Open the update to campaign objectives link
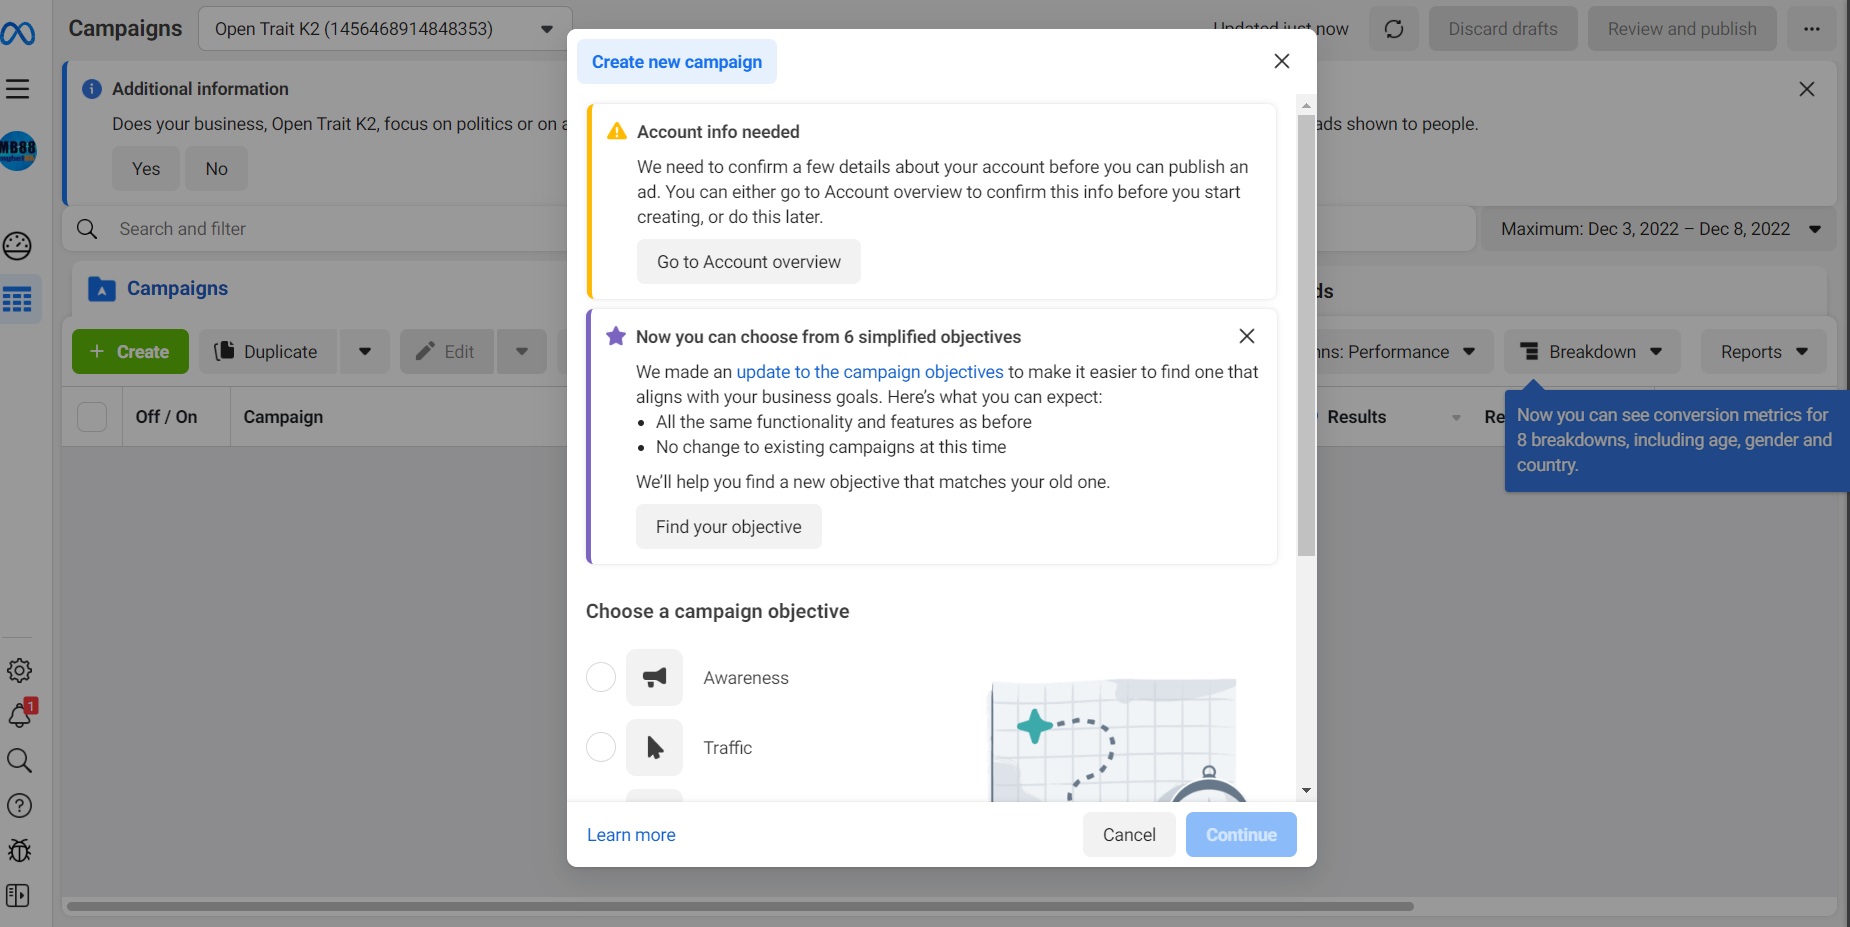 [x=870, y=372]
